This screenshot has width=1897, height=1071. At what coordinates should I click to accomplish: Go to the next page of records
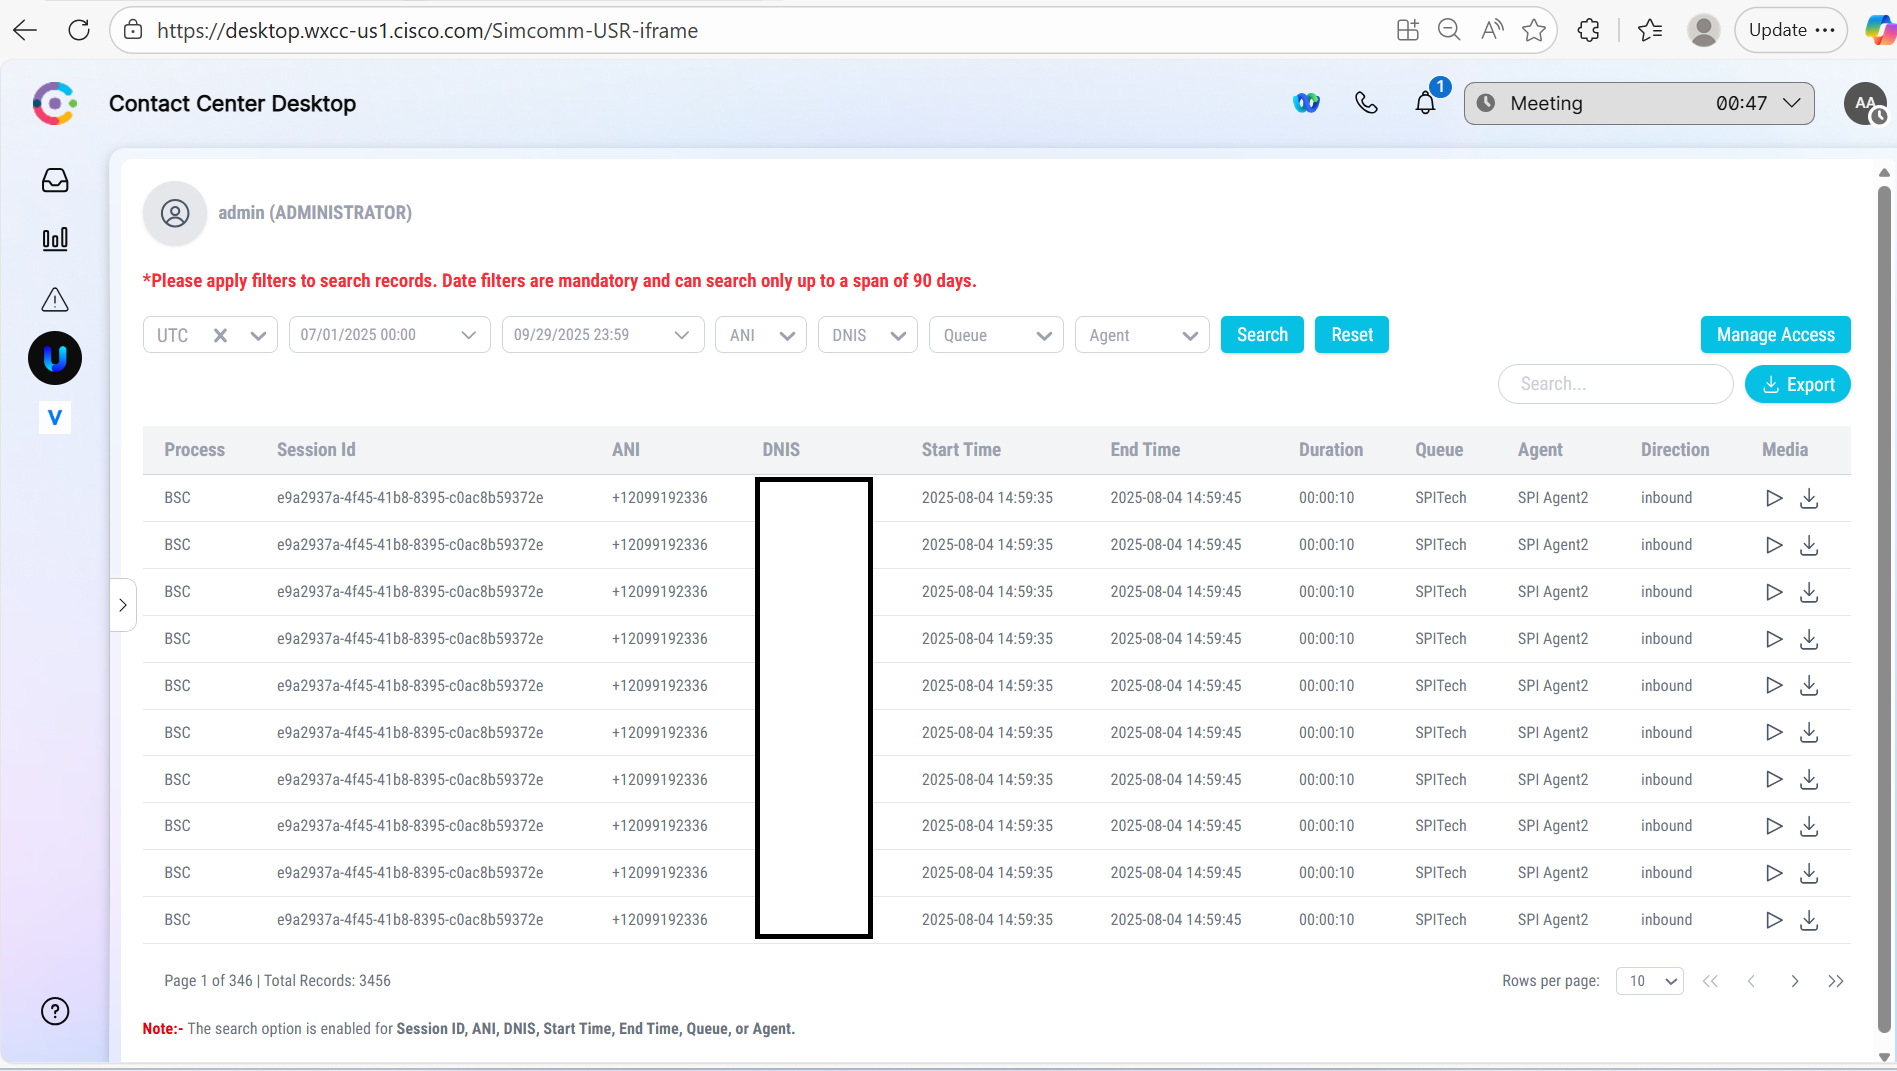tap(1794, 981)
